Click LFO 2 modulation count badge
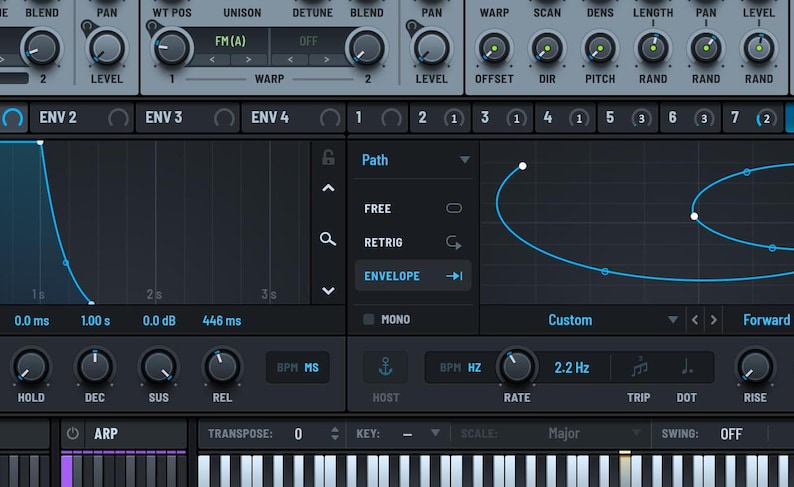The height and width of the screenshot is (487, 794). pos(454,118)
